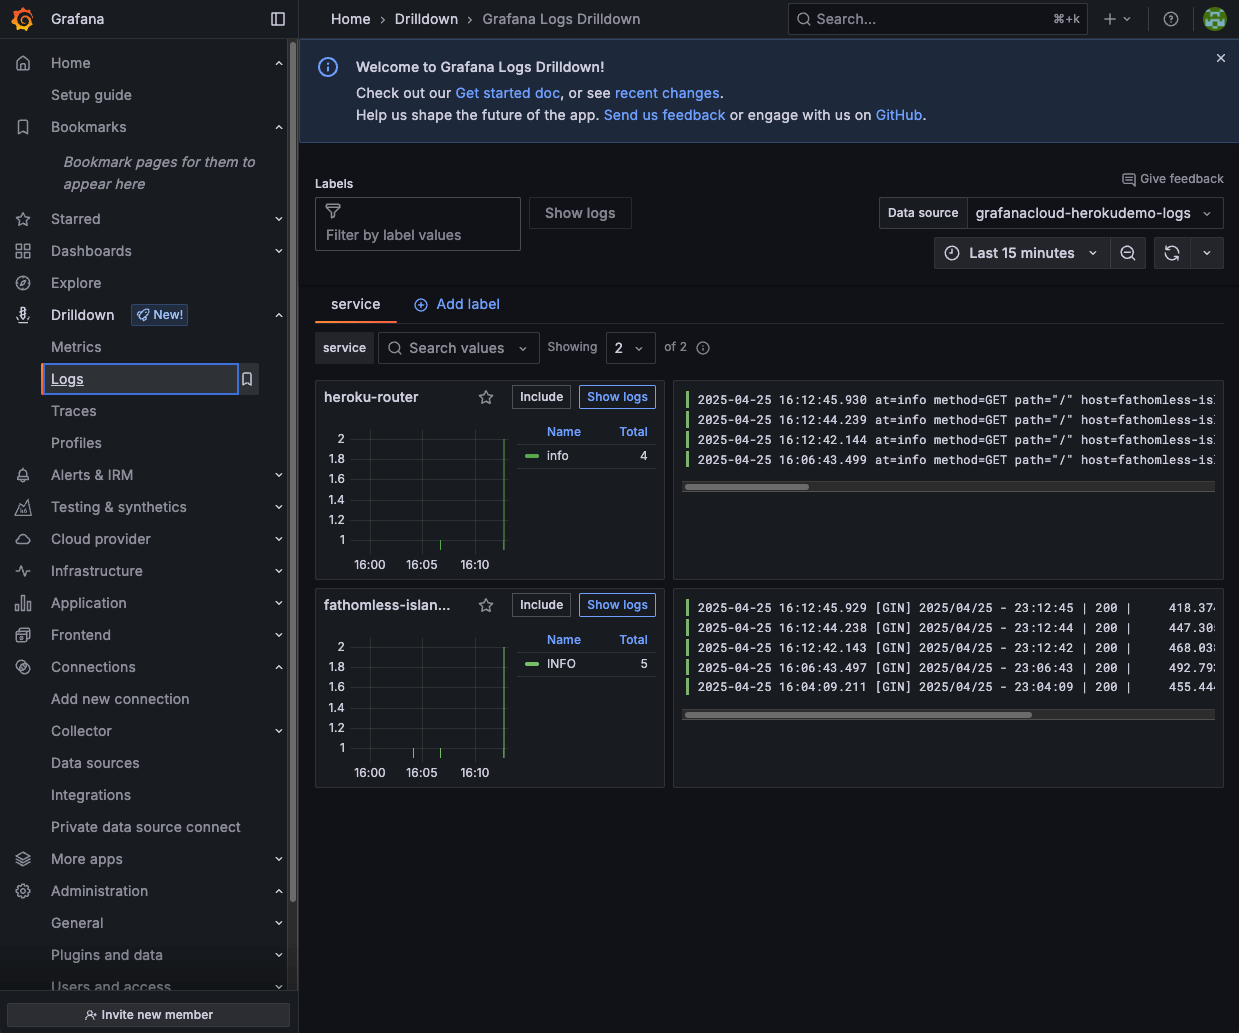Screen dimensions: 1239x1033
Task: Click the Frontend icon in sidebar
Action: pos(23,635)
